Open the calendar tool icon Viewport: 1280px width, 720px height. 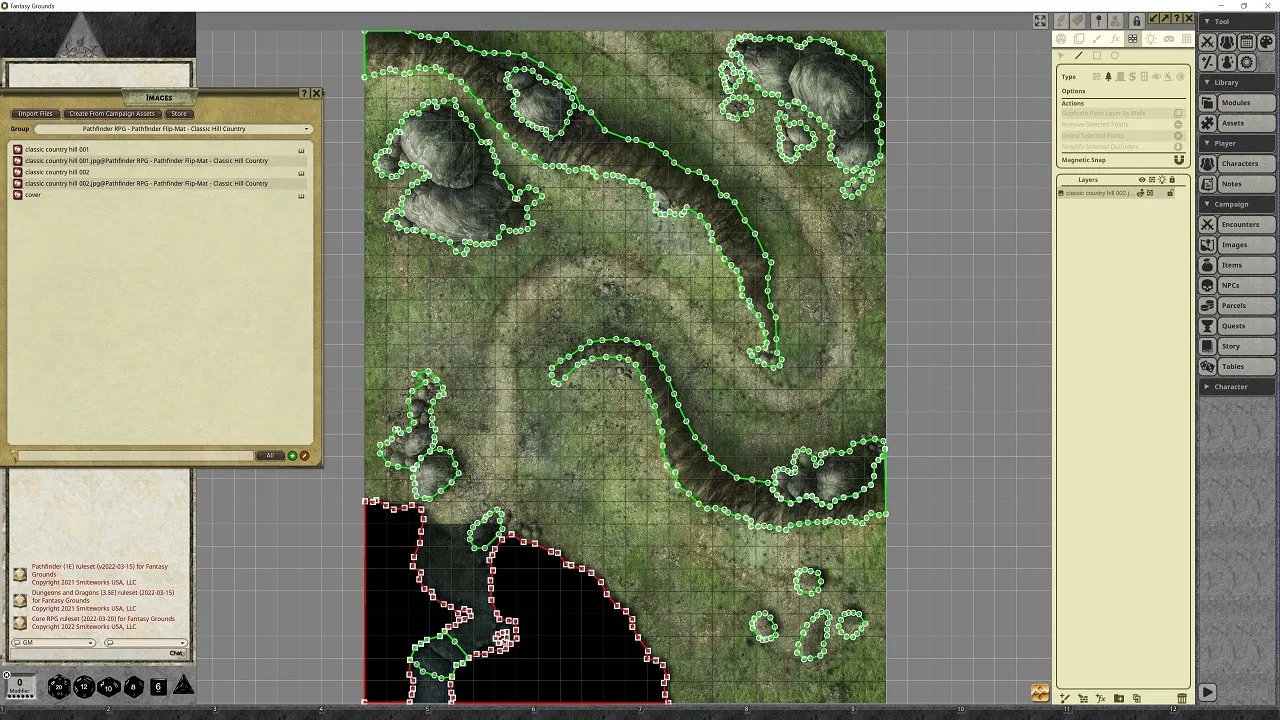tap(1247, 42)
